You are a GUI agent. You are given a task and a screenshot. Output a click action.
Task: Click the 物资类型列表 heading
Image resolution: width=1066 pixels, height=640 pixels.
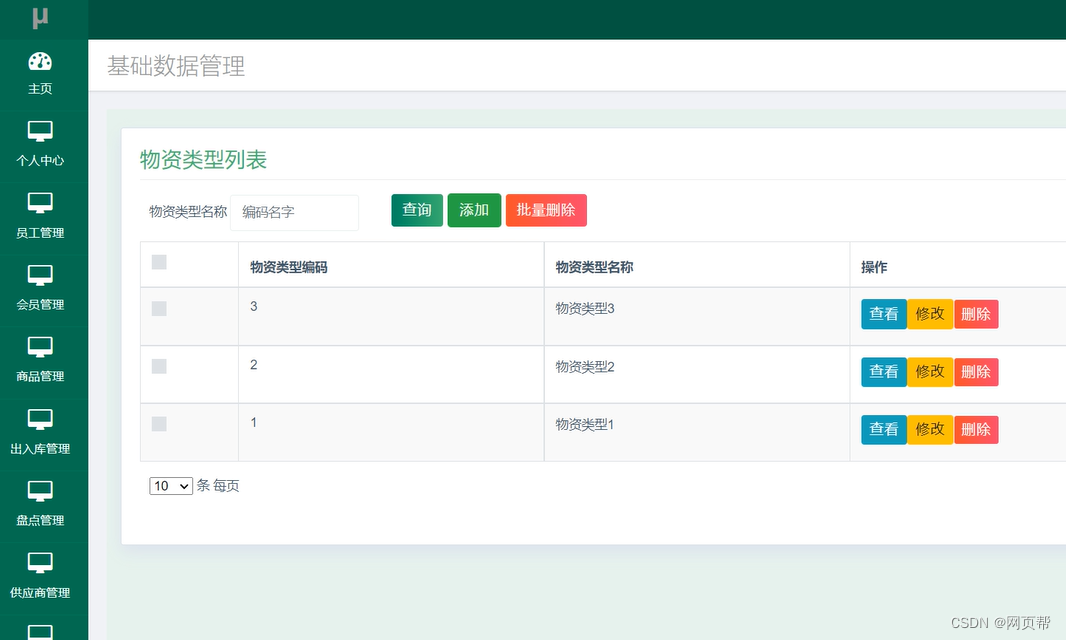(203, 160)
